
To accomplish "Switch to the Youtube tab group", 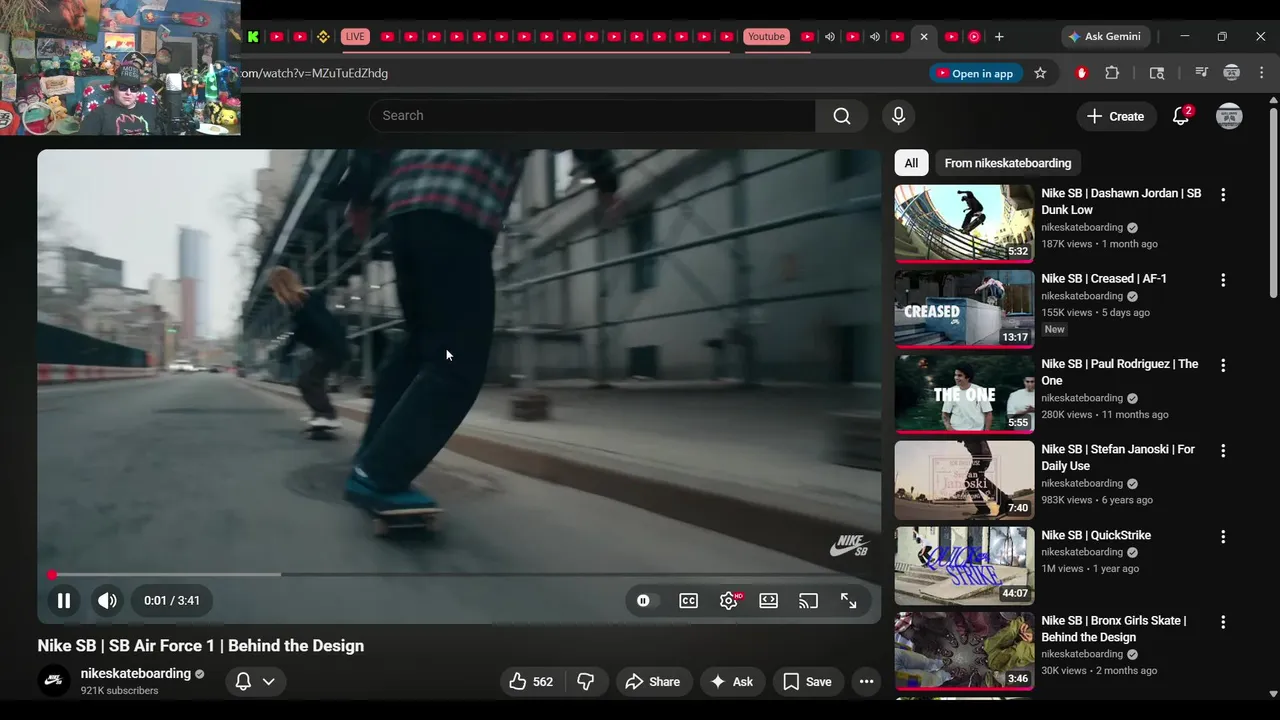I will tap(766, 37).
